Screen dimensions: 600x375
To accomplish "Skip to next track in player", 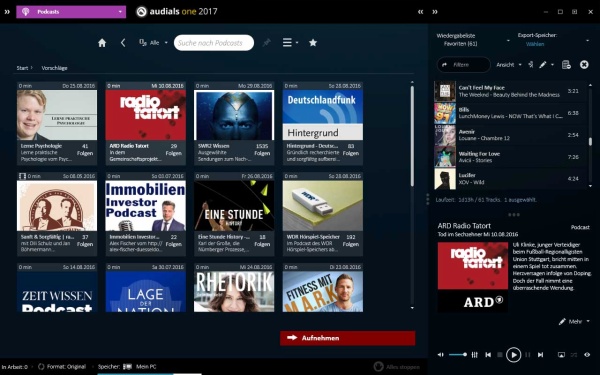I will tap(540, 355).
